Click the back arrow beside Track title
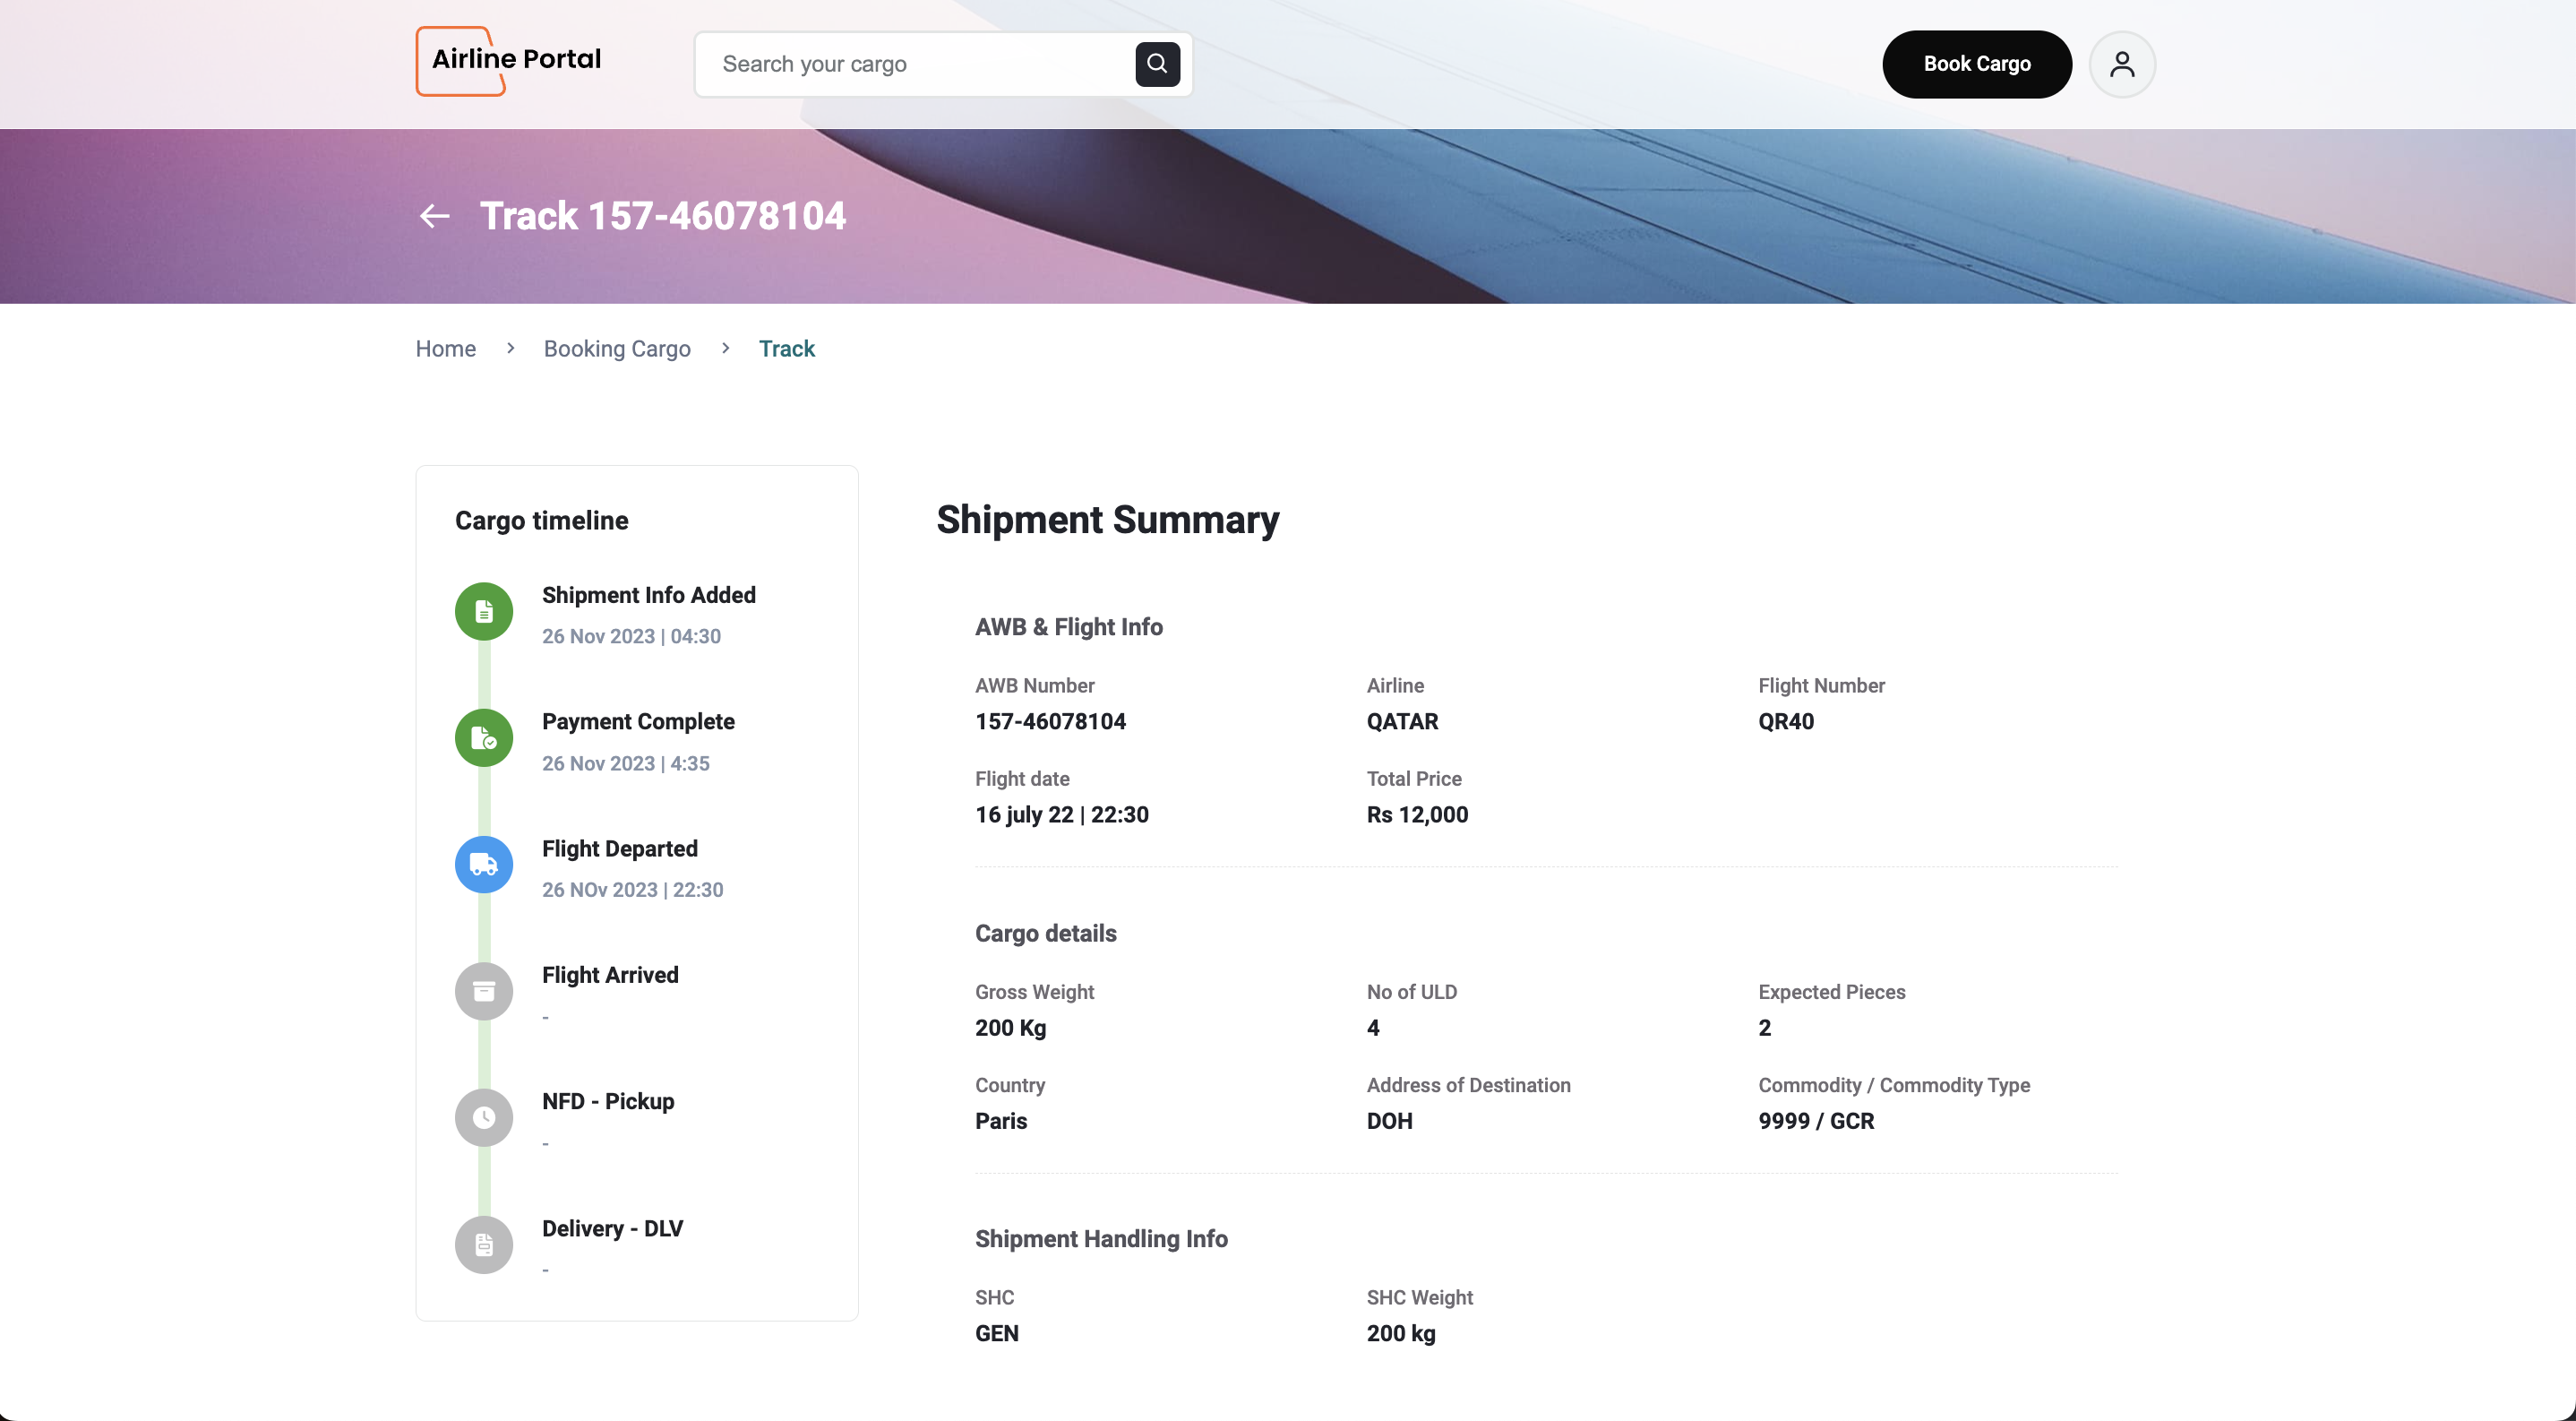Viewport: 2576px width, 1421px height. (434, 216)
